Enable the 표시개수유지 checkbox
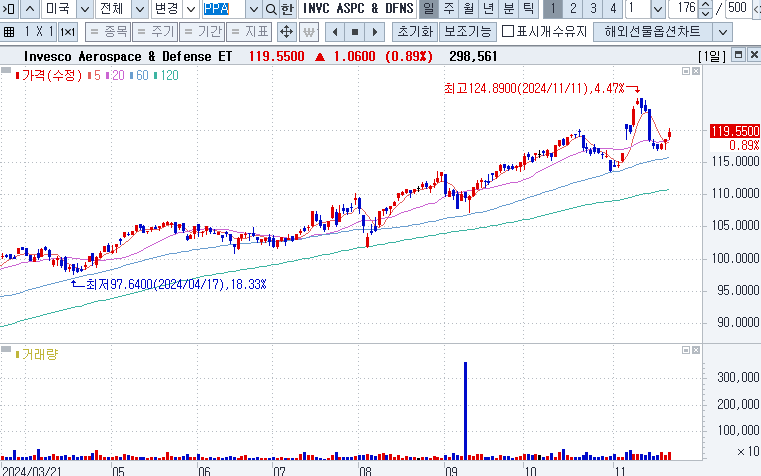Image resolution: width=761 pixels, height=476 pixels. pos(508,32)
